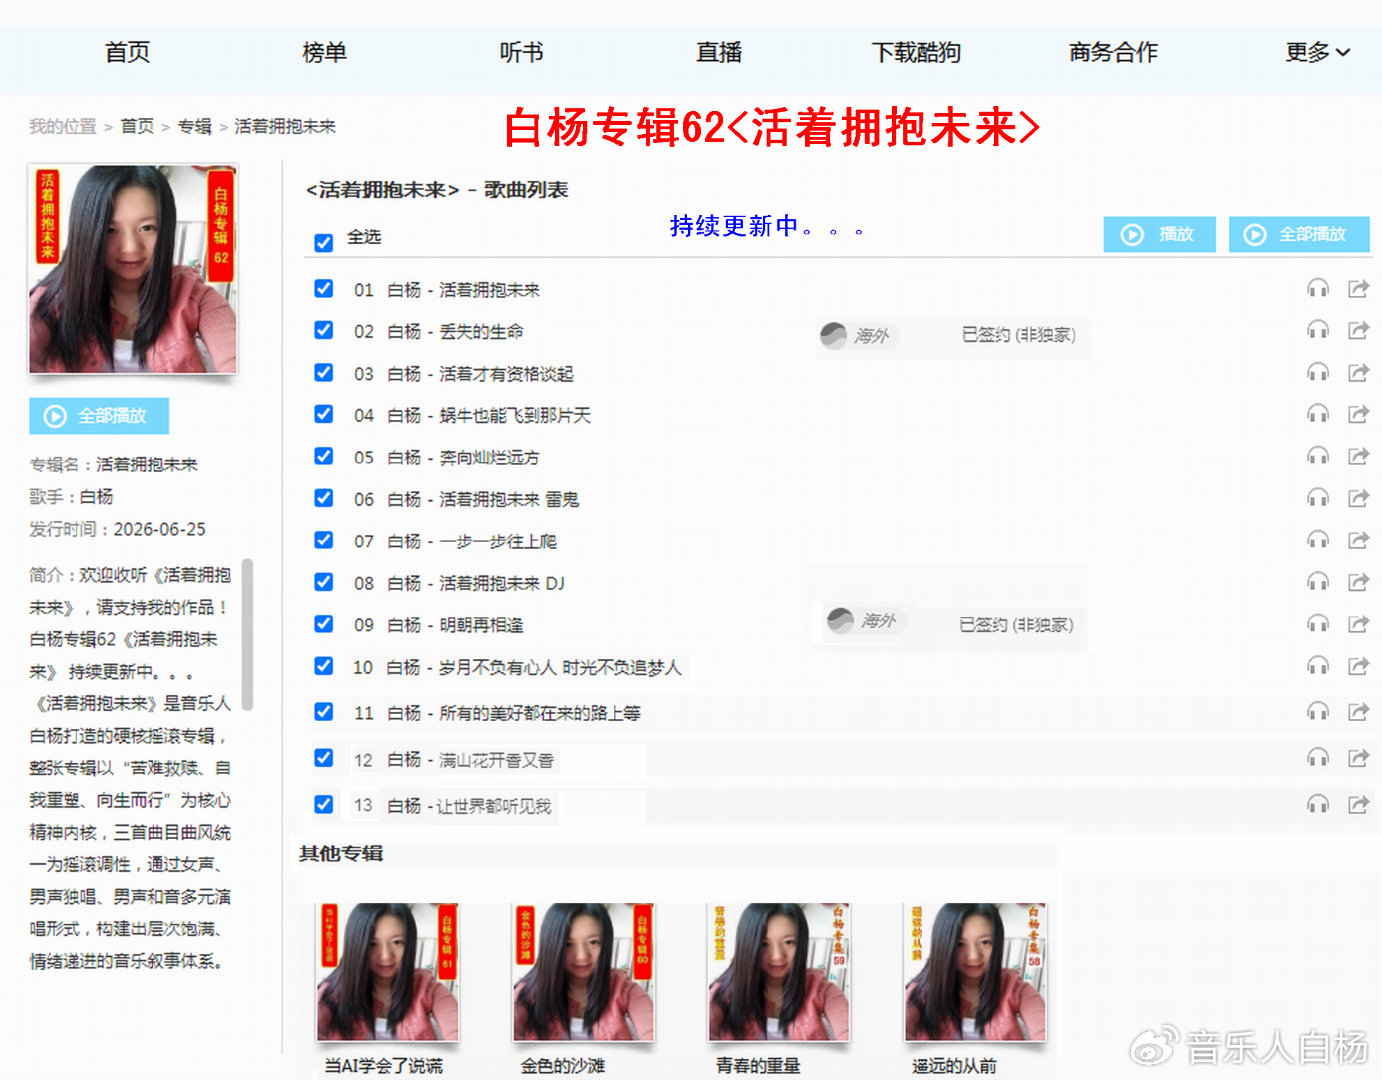Open the 听书 audiobooks tab
This screenshot has width=1382, height=1080.
(522, 52)
